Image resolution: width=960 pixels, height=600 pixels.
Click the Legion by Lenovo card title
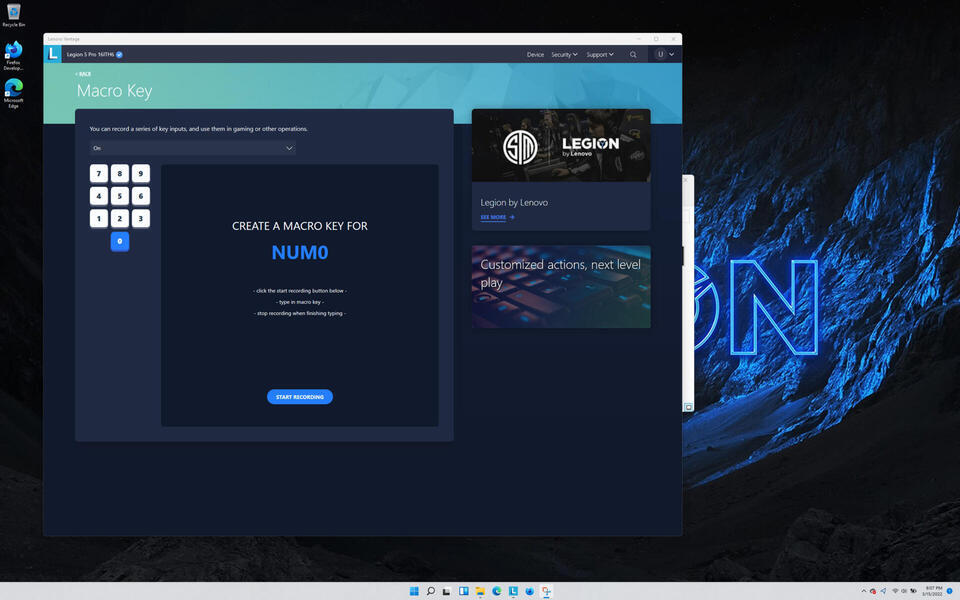coord(514,203)
